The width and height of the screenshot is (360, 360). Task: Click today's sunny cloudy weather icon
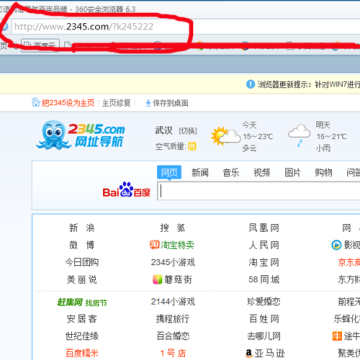226,135
